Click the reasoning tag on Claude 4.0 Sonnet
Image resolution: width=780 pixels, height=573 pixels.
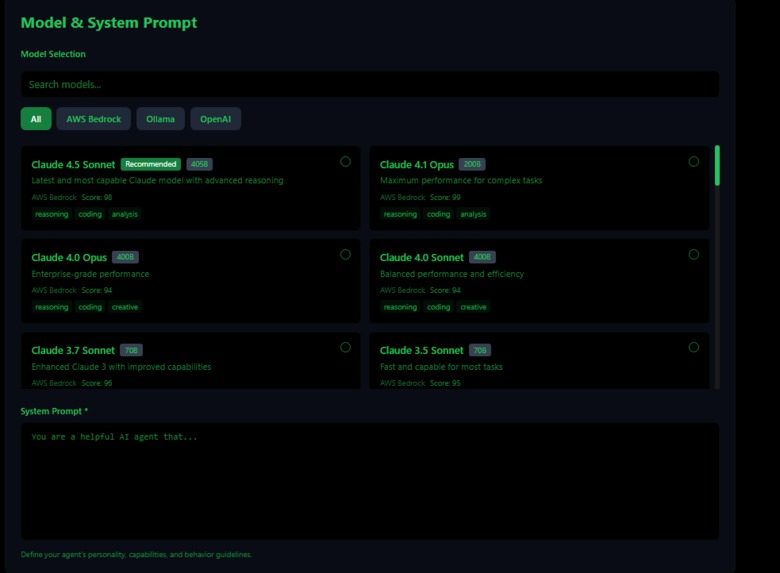point(400,307)
